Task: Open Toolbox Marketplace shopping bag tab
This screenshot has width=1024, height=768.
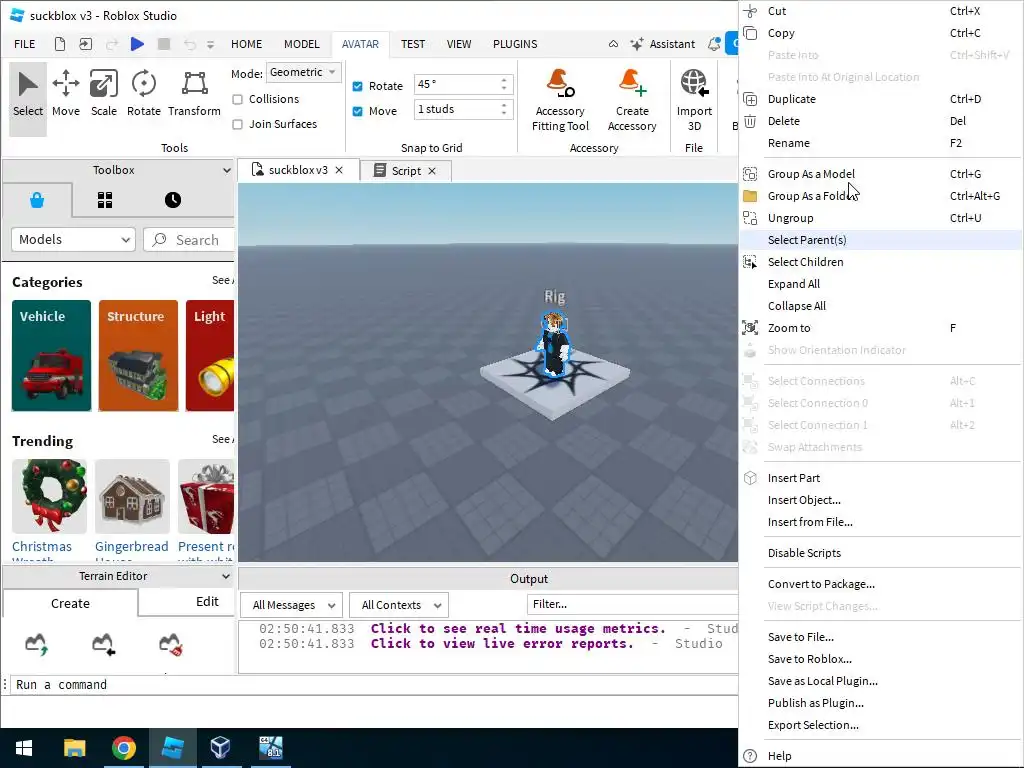Action: pos(37,200)
